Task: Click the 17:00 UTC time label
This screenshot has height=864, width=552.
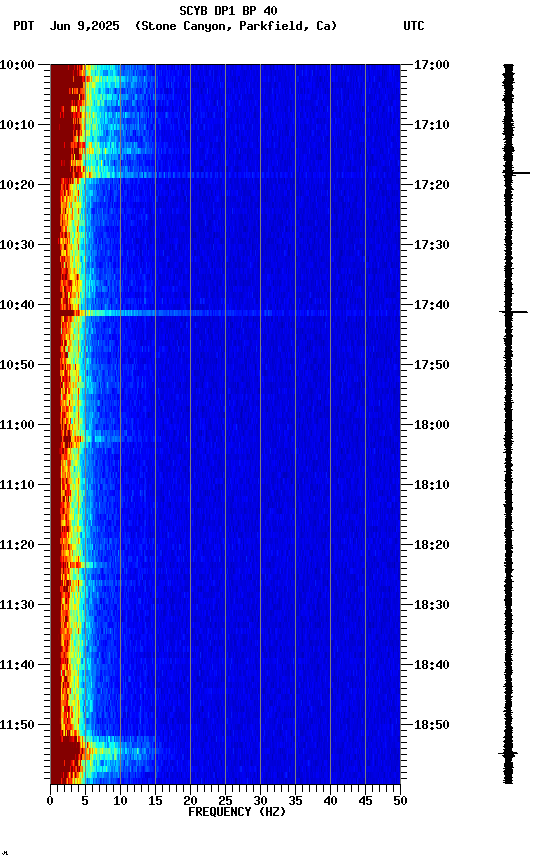Action: (x=432, y=65)
